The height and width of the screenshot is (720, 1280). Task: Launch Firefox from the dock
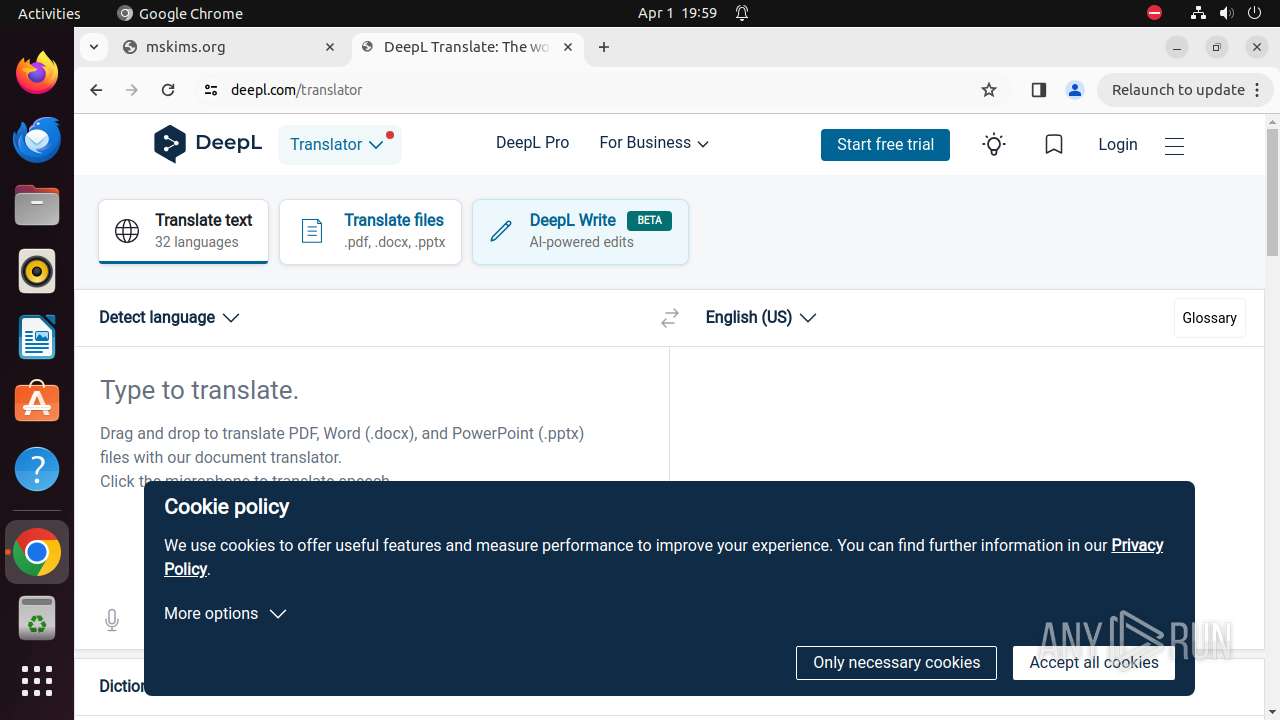tap(37, 73)
